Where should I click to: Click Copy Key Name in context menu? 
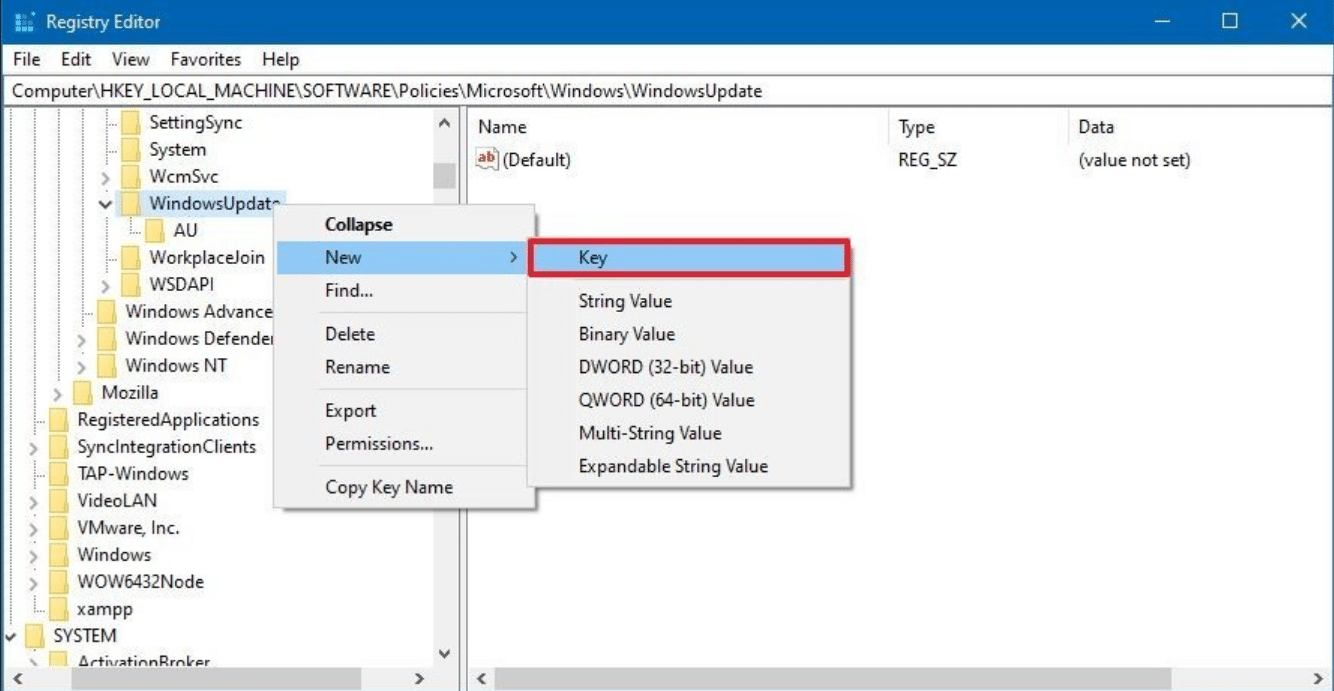pyautogui.click(x=388, y=488)
